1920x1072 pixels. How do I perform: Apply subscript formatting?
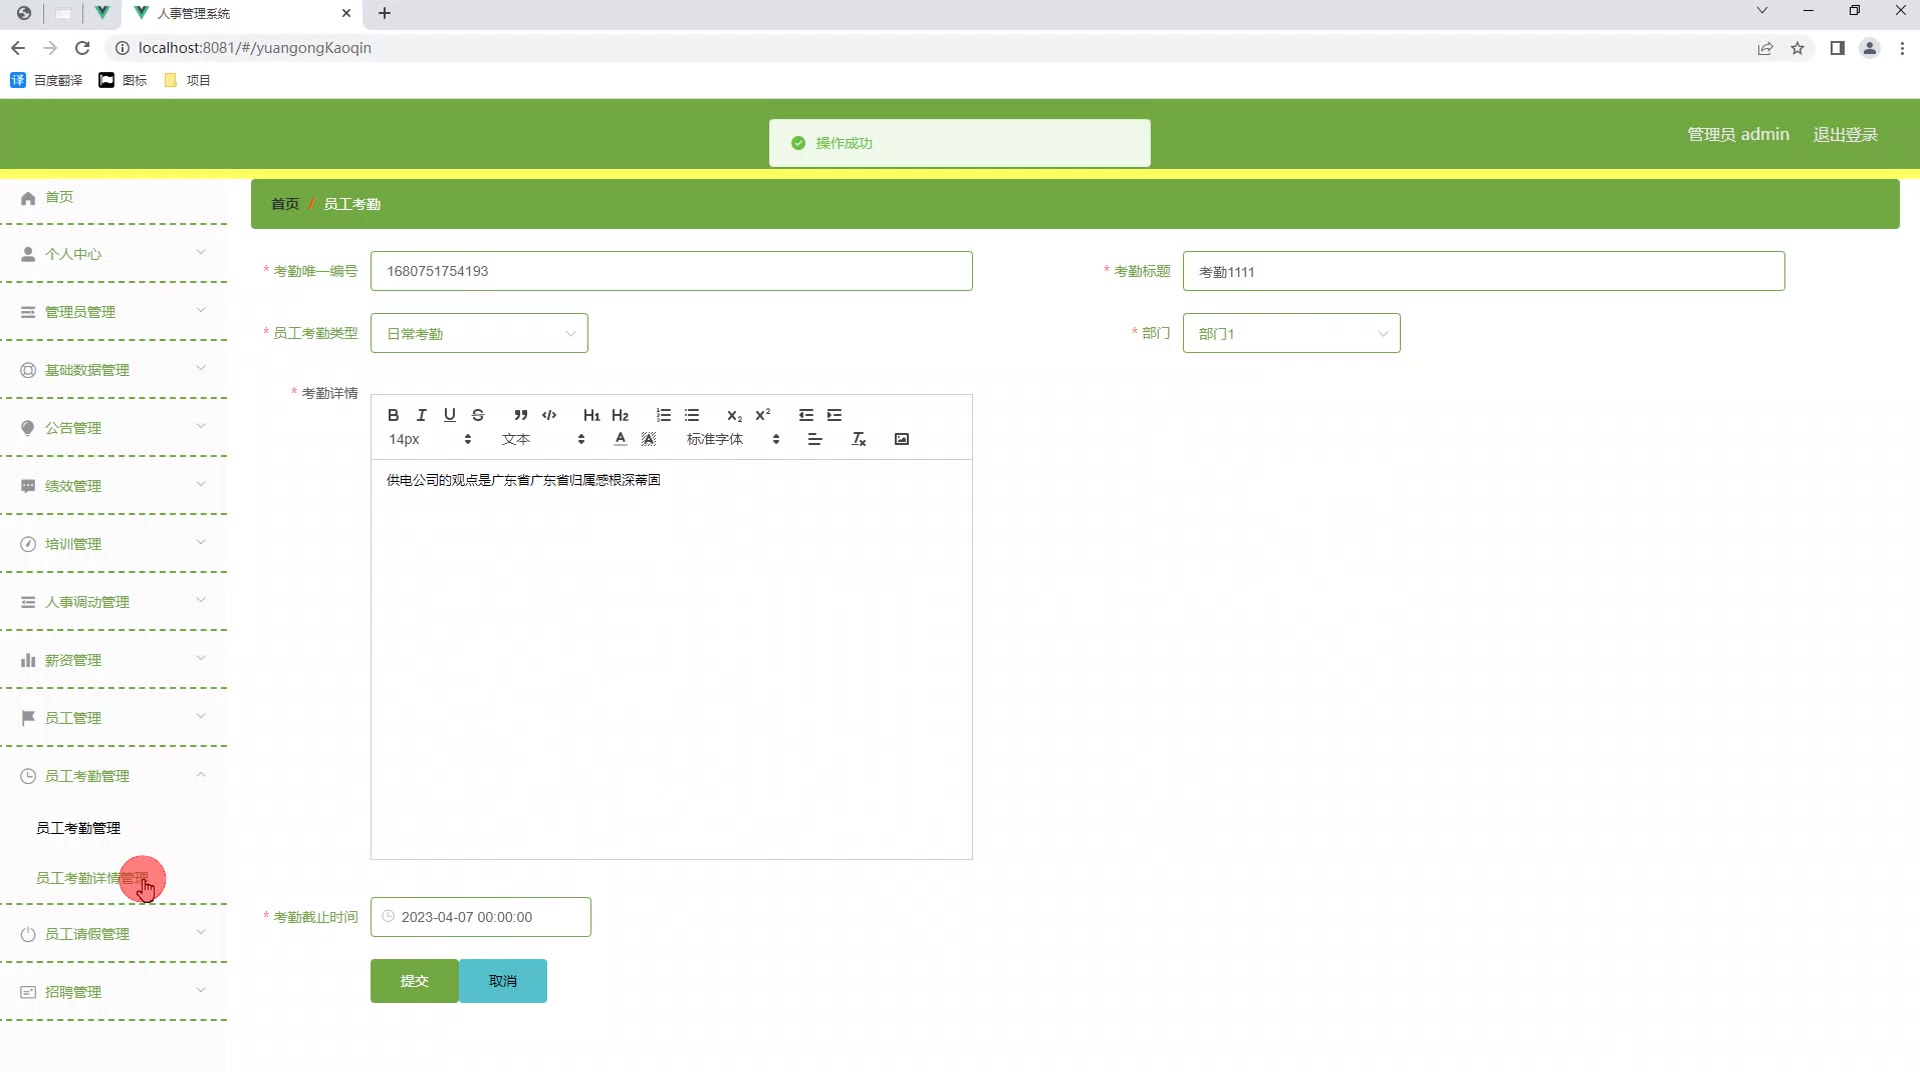pyautogui.click(x=734, y=415)
